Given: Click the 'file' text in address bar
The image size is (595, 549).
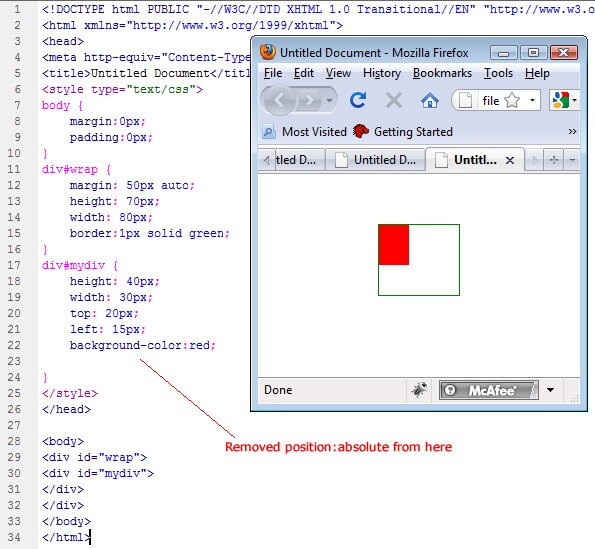Looking at the screenshot, I should (491, 101).
